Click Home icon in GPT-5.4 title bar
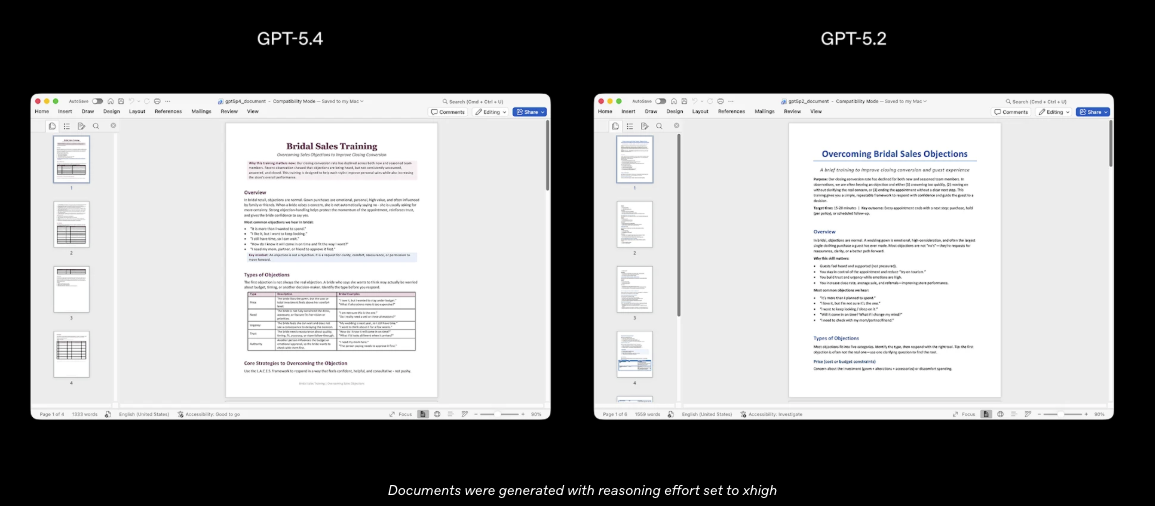Screen dimensions: 1155x506 click(x=110, y=101)
